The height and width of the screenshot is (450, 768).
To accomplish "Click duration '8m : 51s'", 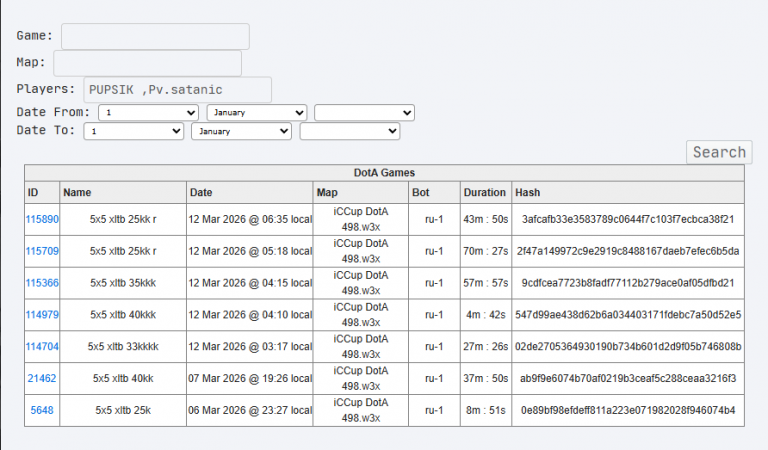I will click(486, 410).
